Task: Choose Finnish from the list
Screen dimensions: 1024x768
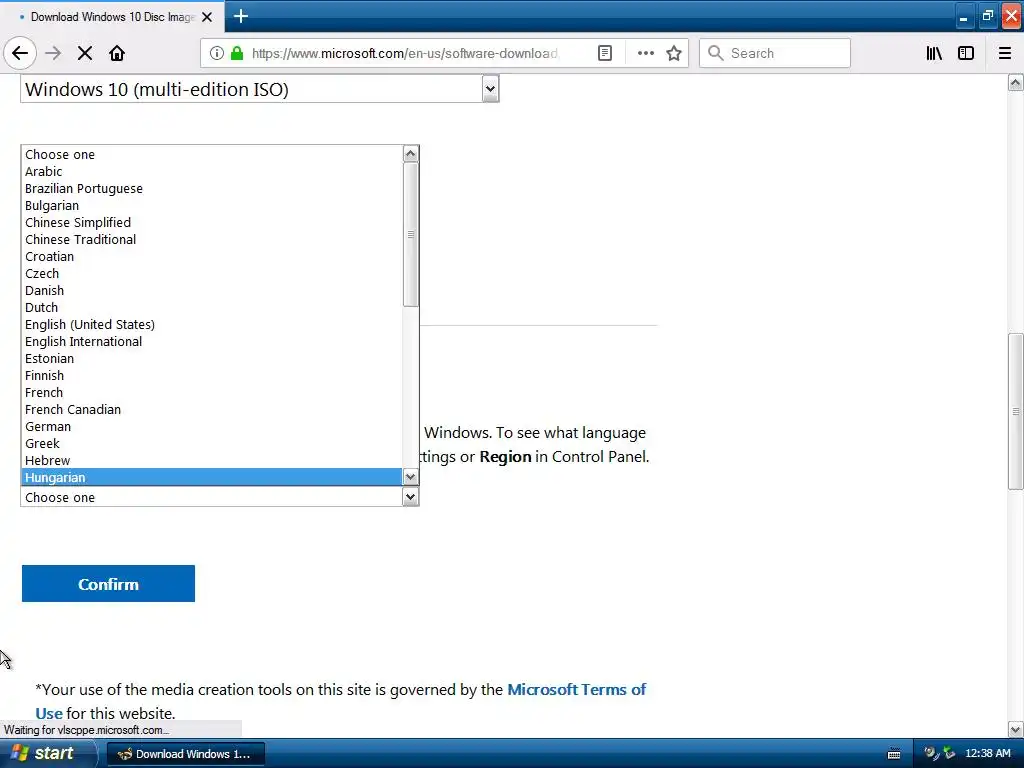Action: tap(213, 375)
